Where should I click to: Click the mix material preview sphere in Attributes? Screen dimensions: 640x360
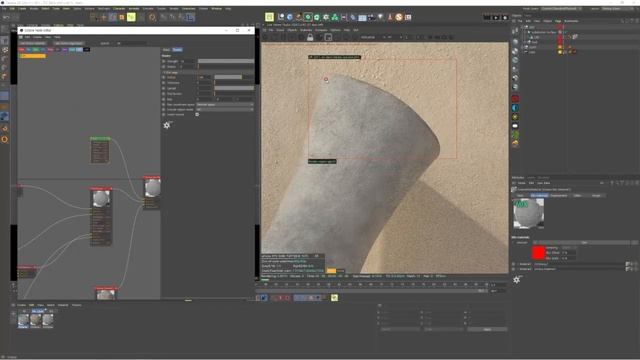tap(528, 213)
